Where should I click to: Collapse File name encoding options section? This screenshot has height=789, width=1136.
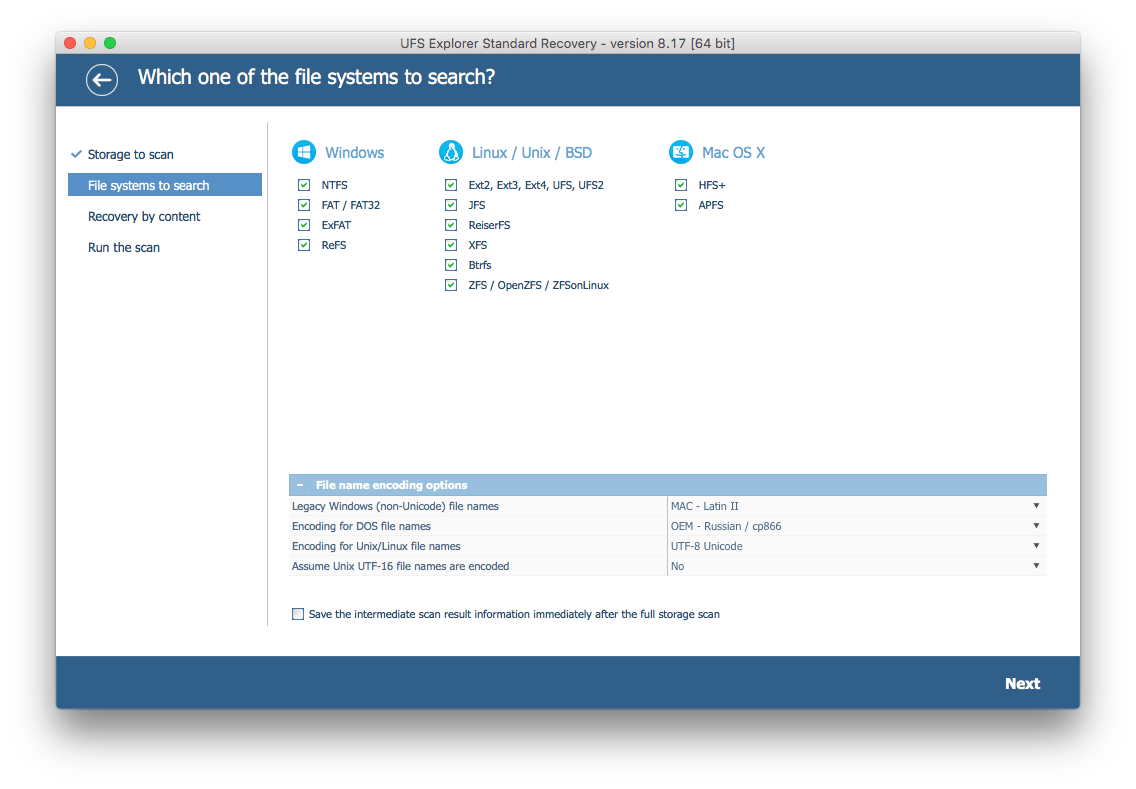[x=299, y=485]
